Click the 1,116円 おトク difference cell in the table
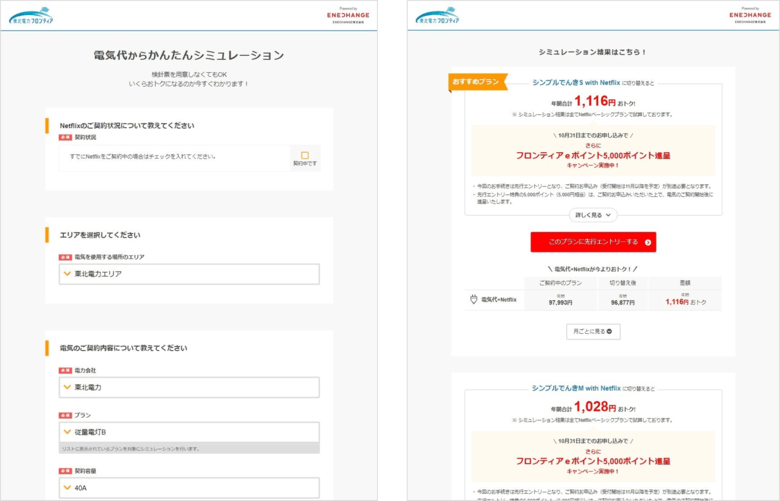The width and height of the screenshot is (780, 501). pyautogui.click(x=685, y=300)
